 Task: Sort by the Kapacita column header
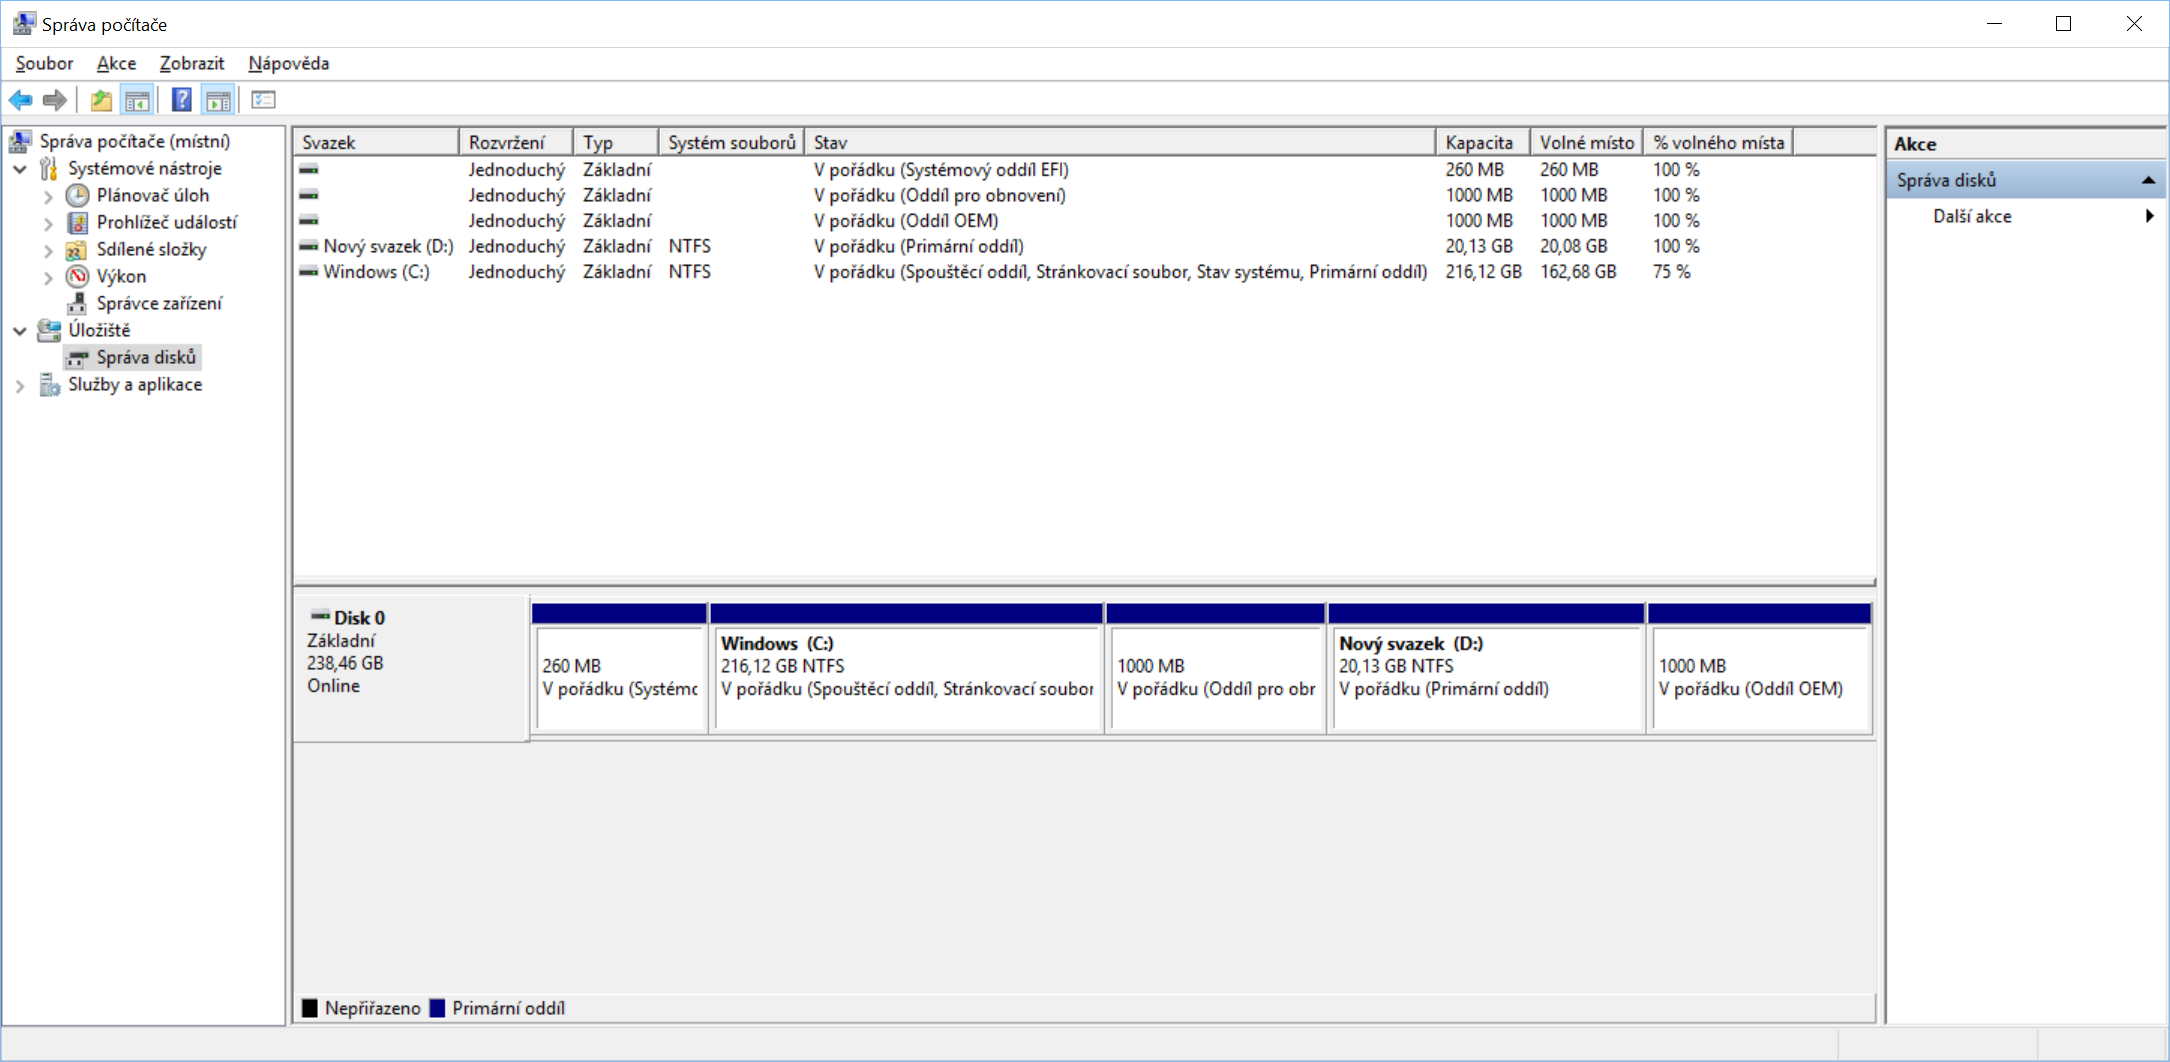[x=1483, y=142]
